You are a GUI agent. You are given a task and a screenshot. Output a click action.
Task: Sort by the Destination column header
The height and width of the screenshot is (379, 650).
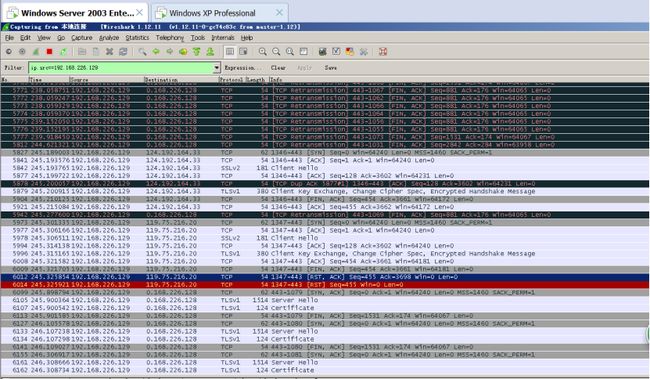(x=181, y=80)
